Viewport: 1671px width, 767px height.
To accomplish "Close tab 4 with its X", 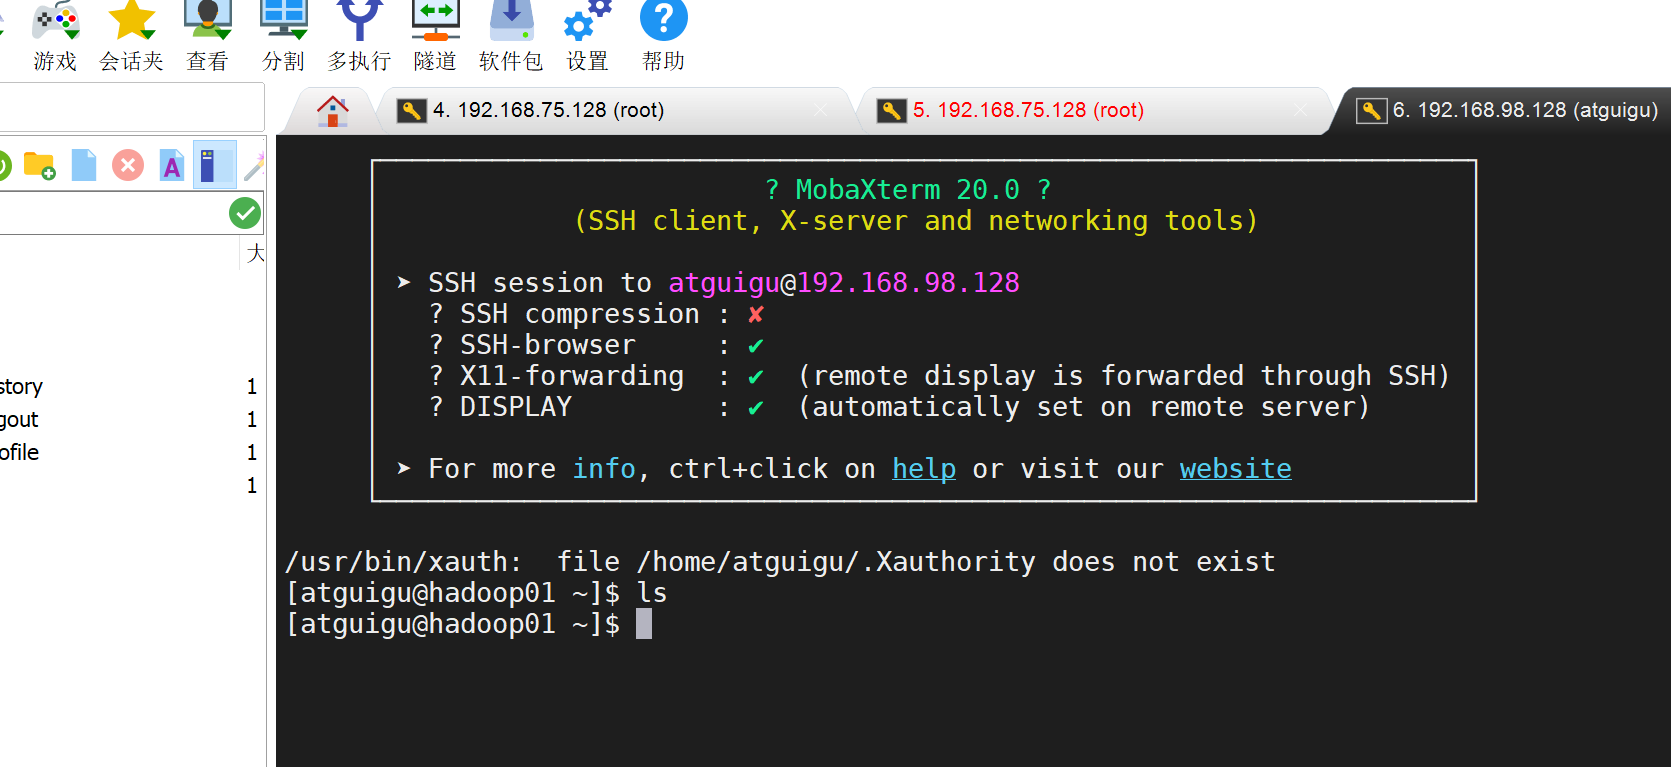I will (x=821, y=110).
